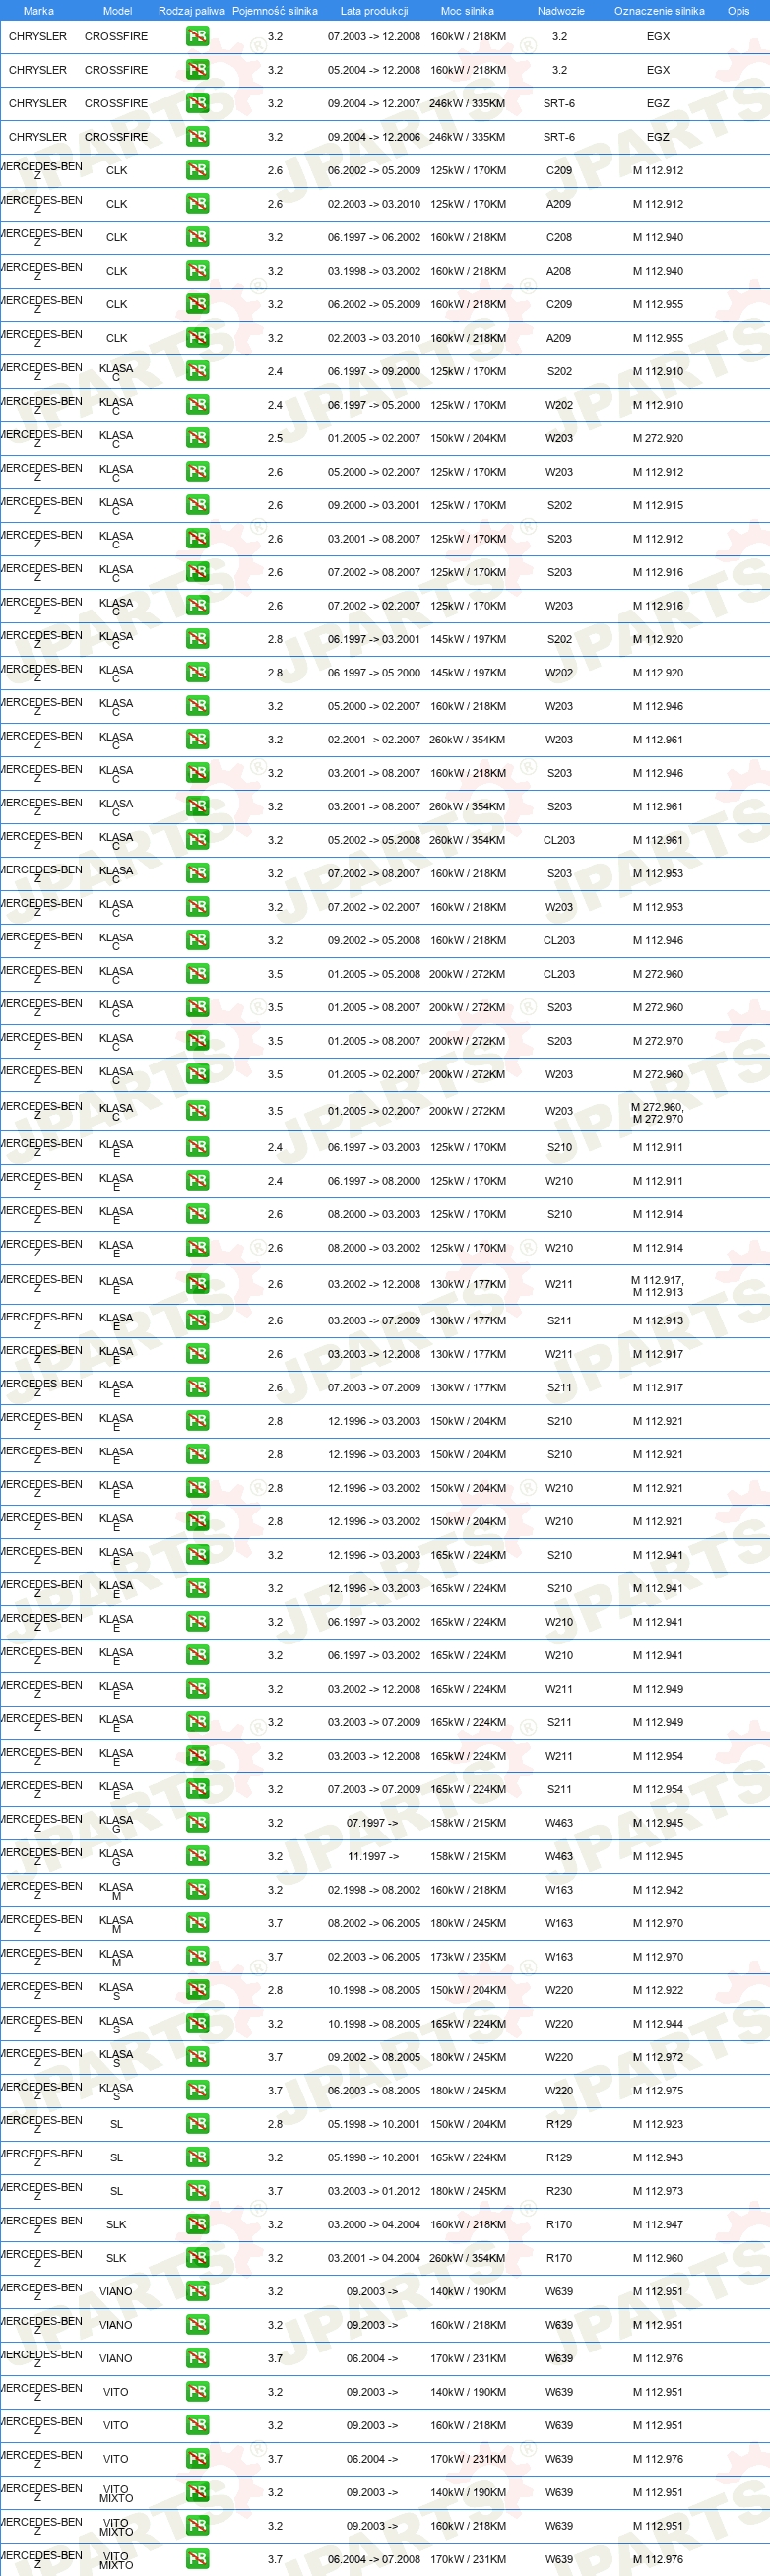Click the Moc silnika column header
Viewport: 770px width, 2576px height.
[x=467, y=11]
